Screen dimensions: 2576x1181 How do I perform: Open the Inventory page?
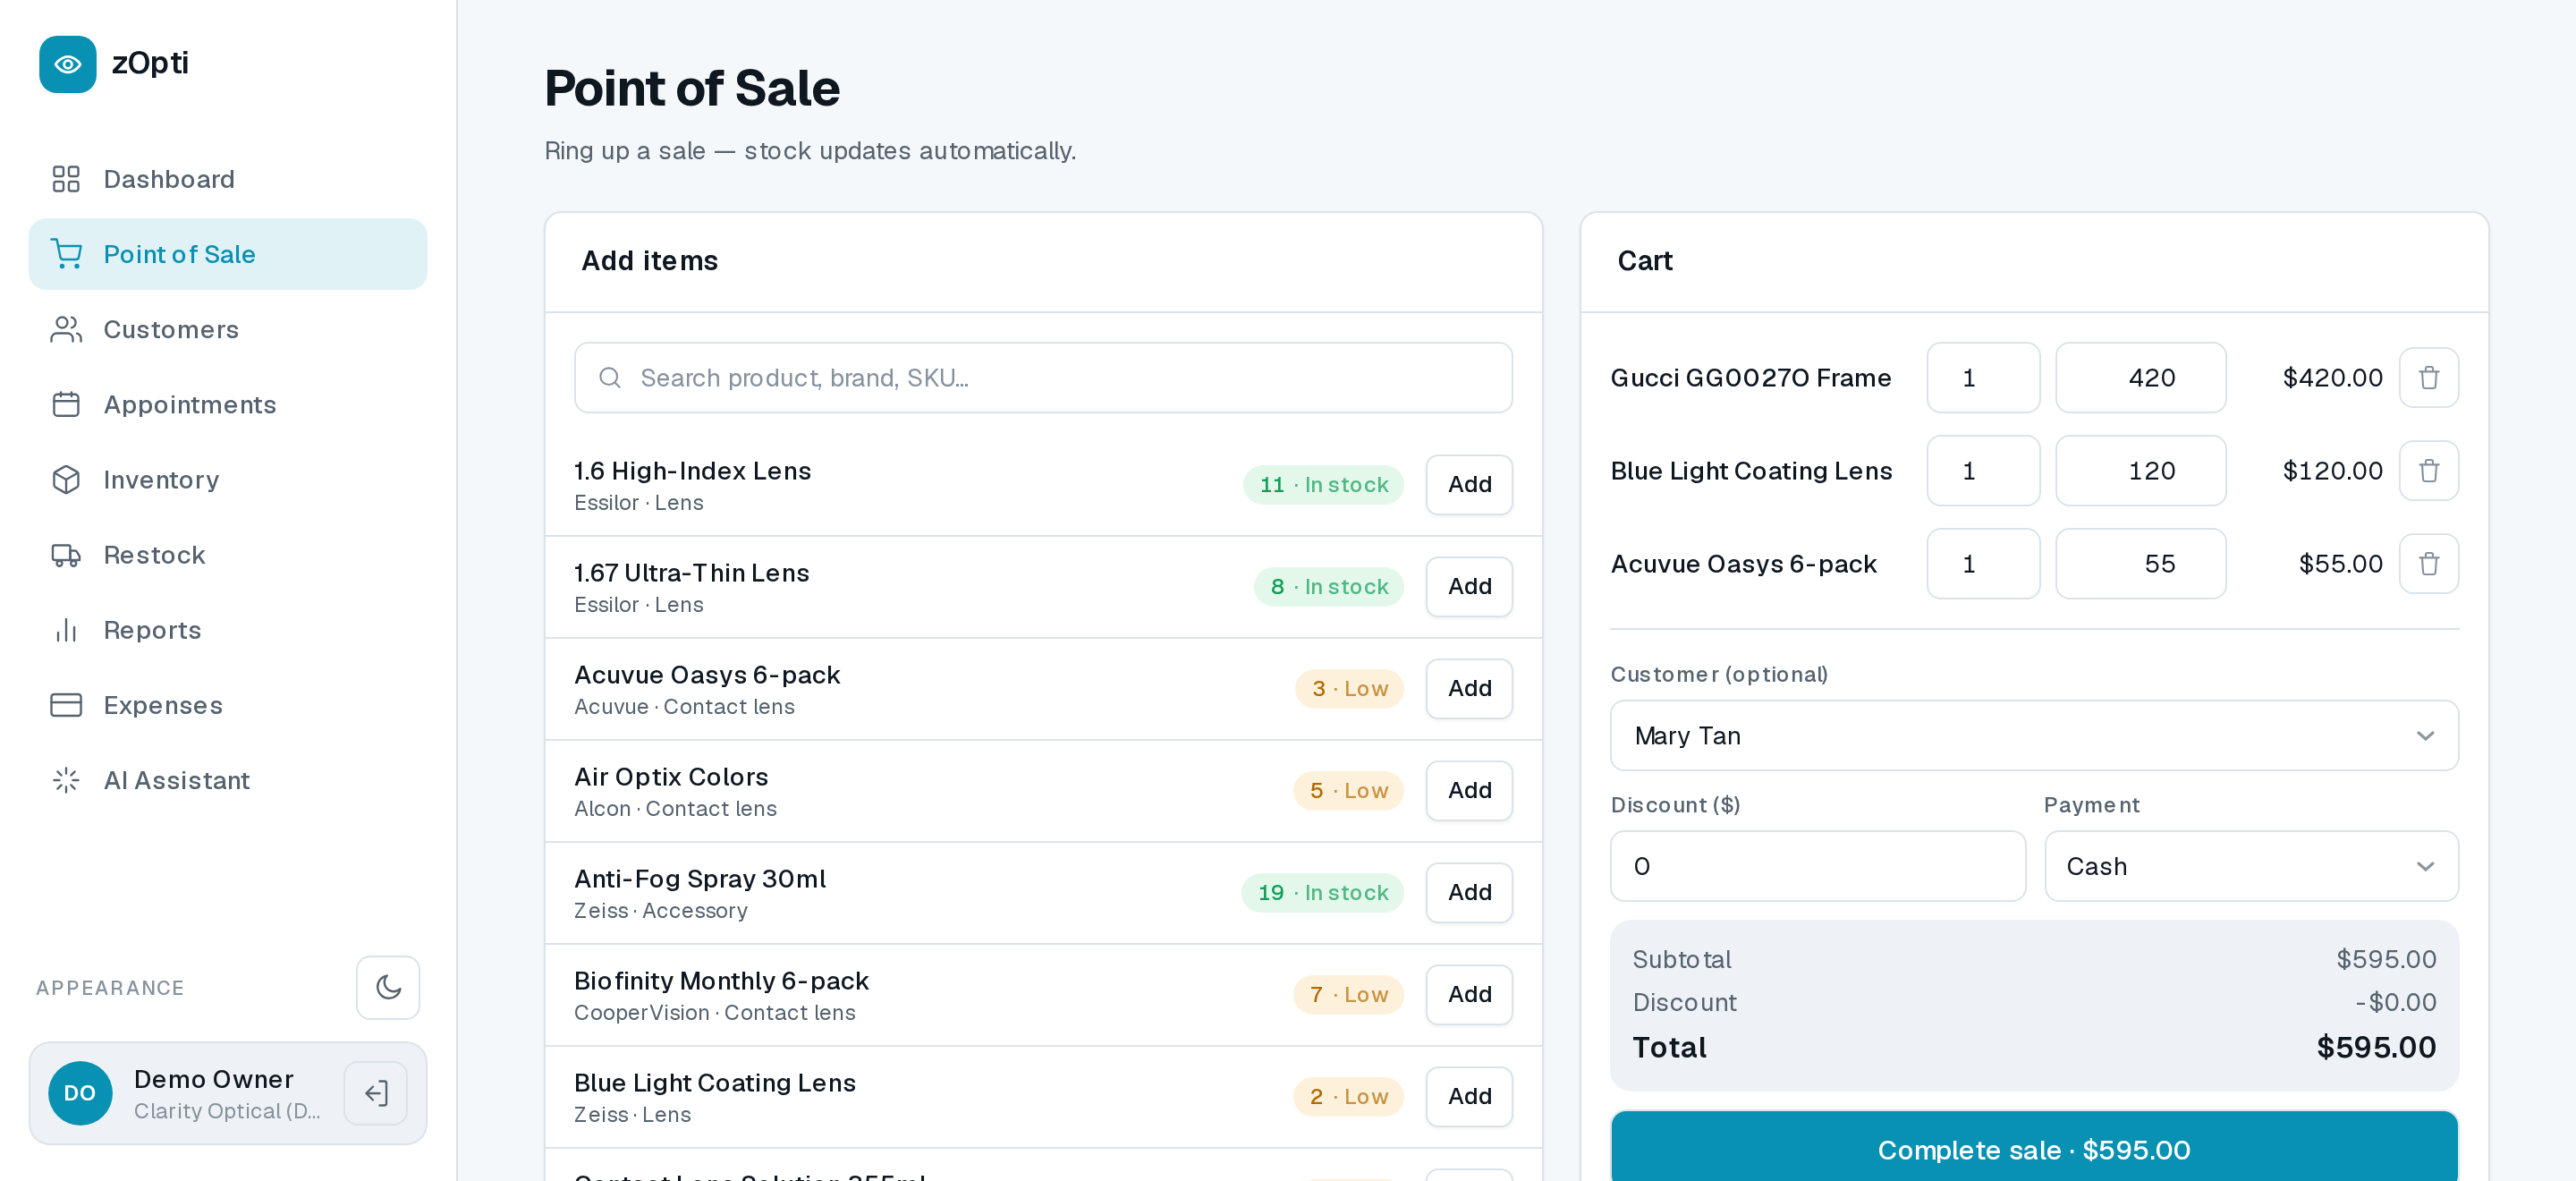pyautogui.click(x=228, y=479)
